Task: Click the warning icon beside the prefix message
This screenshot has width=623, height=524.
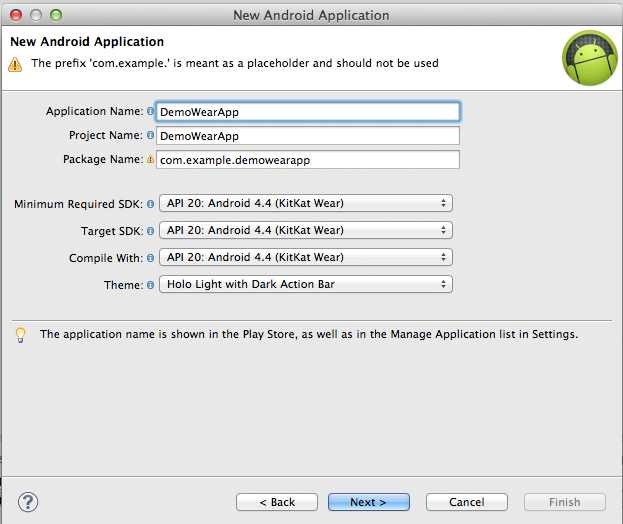Action: point(15,64)
